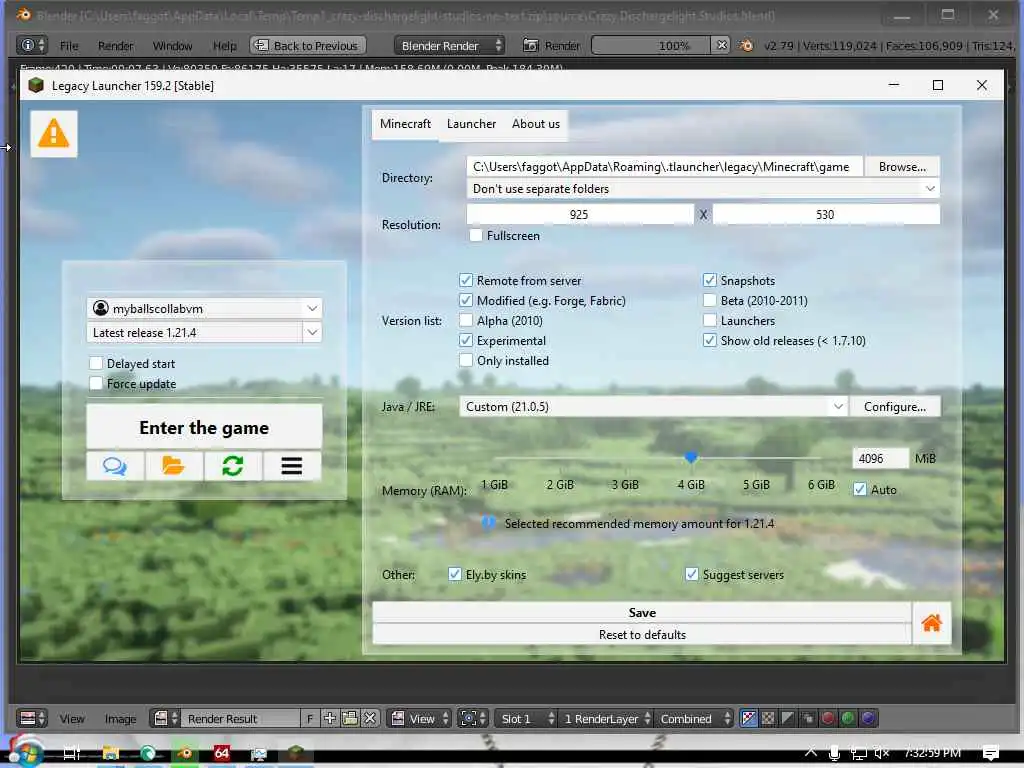Toggle Auto memory checkbox

(860, 489)
